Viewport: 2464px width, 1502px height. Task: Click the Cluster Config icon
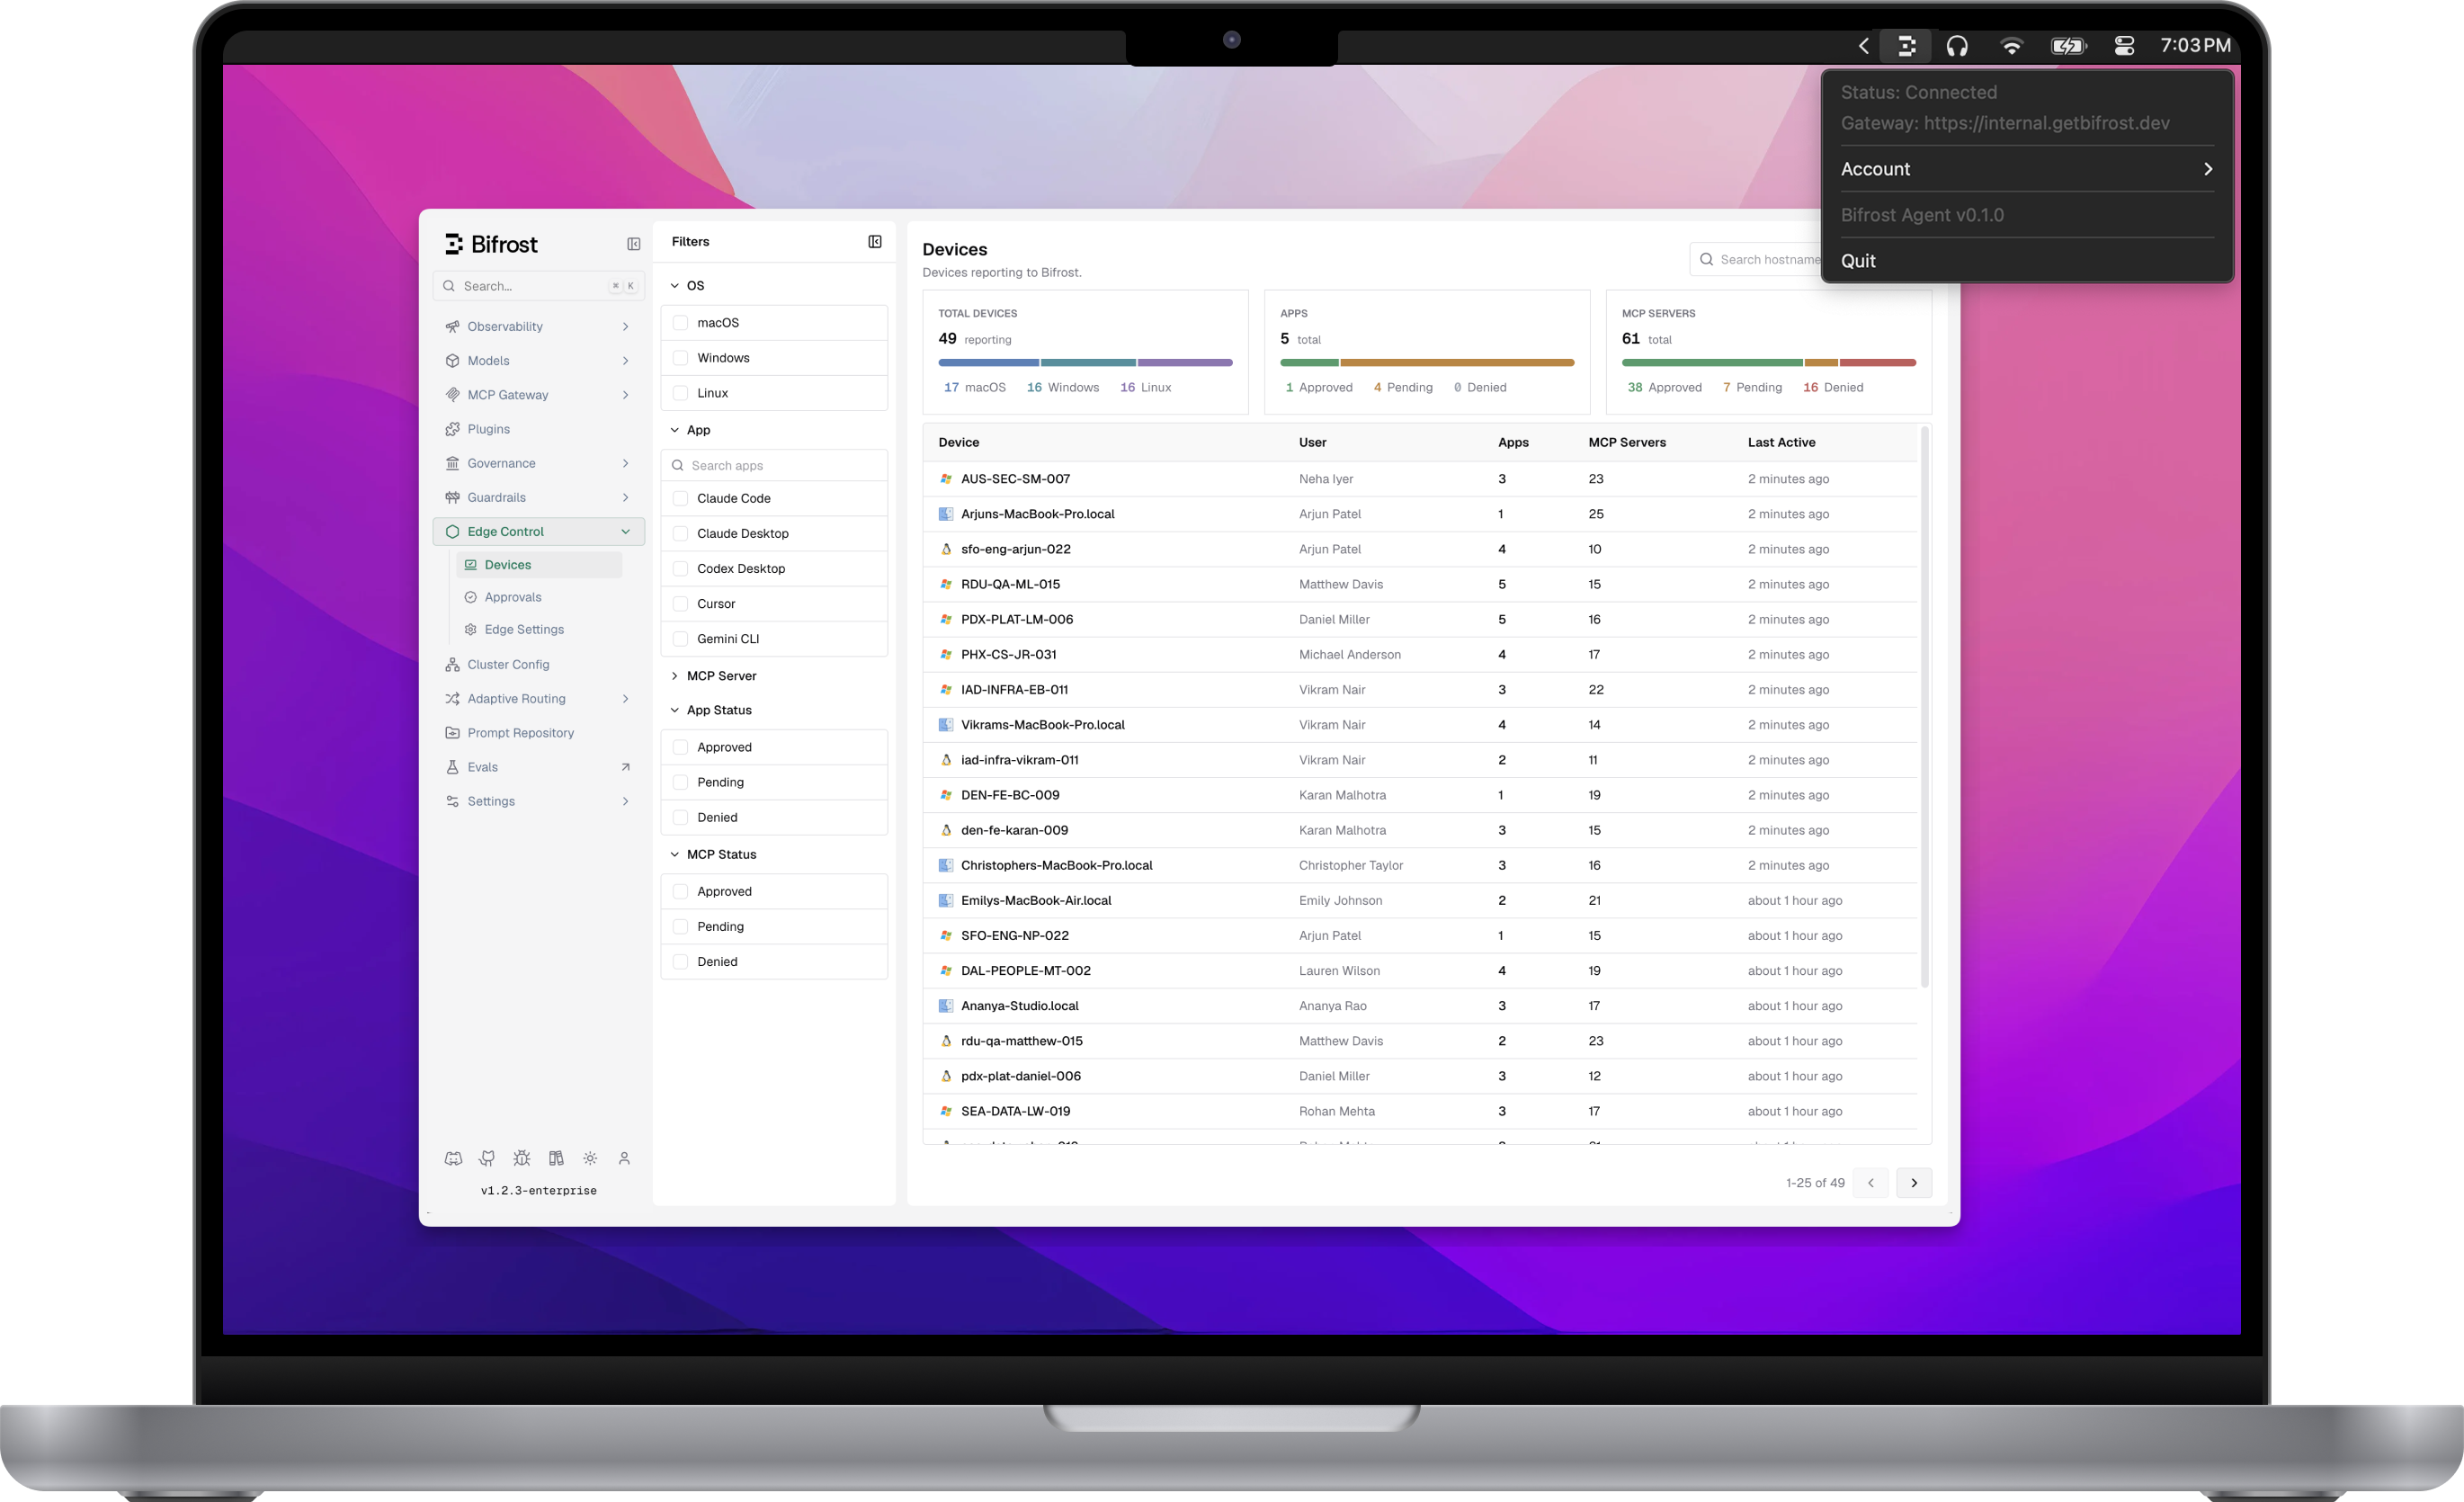click(452, 664)
